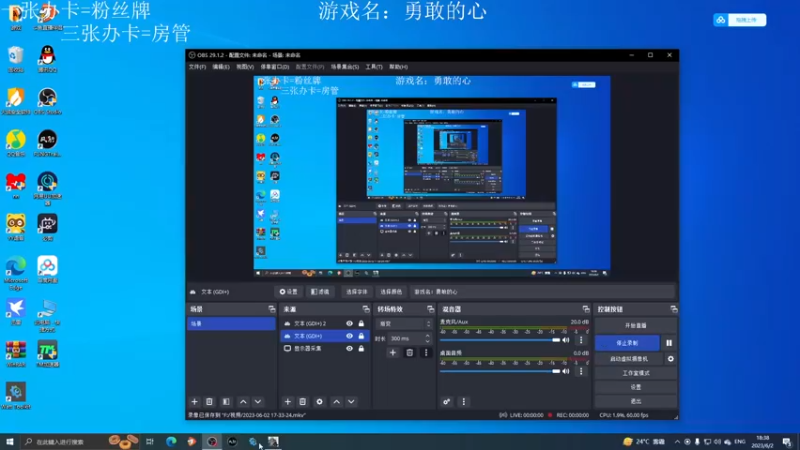Select the scene item in Scenes list

(231, 323)
